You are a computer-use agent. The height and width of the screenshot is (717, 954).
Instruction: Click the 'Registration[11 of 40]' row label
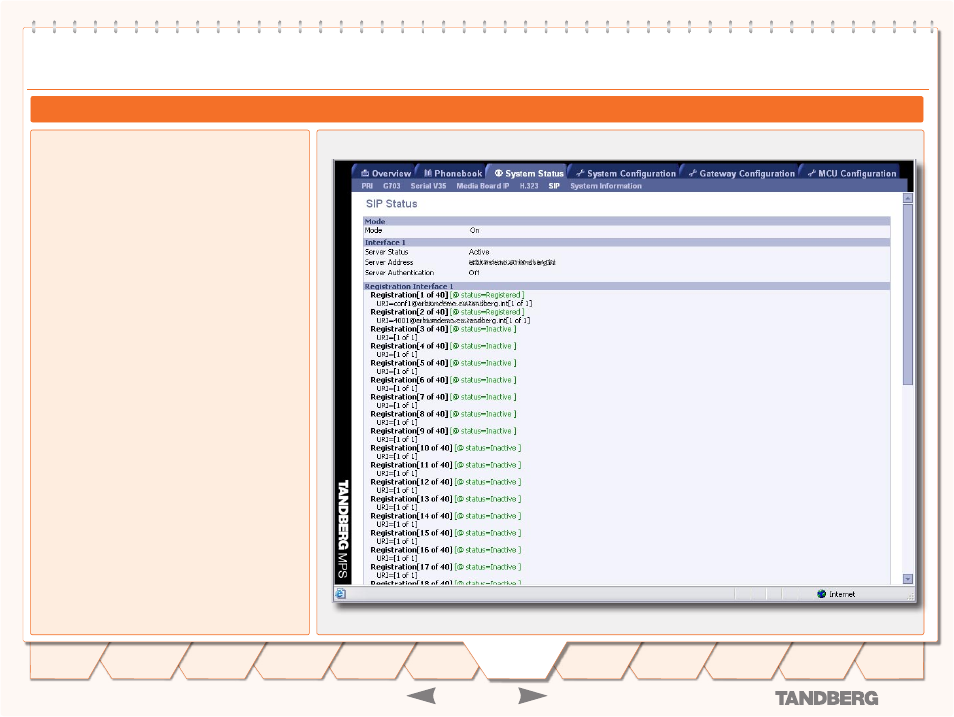411,466
